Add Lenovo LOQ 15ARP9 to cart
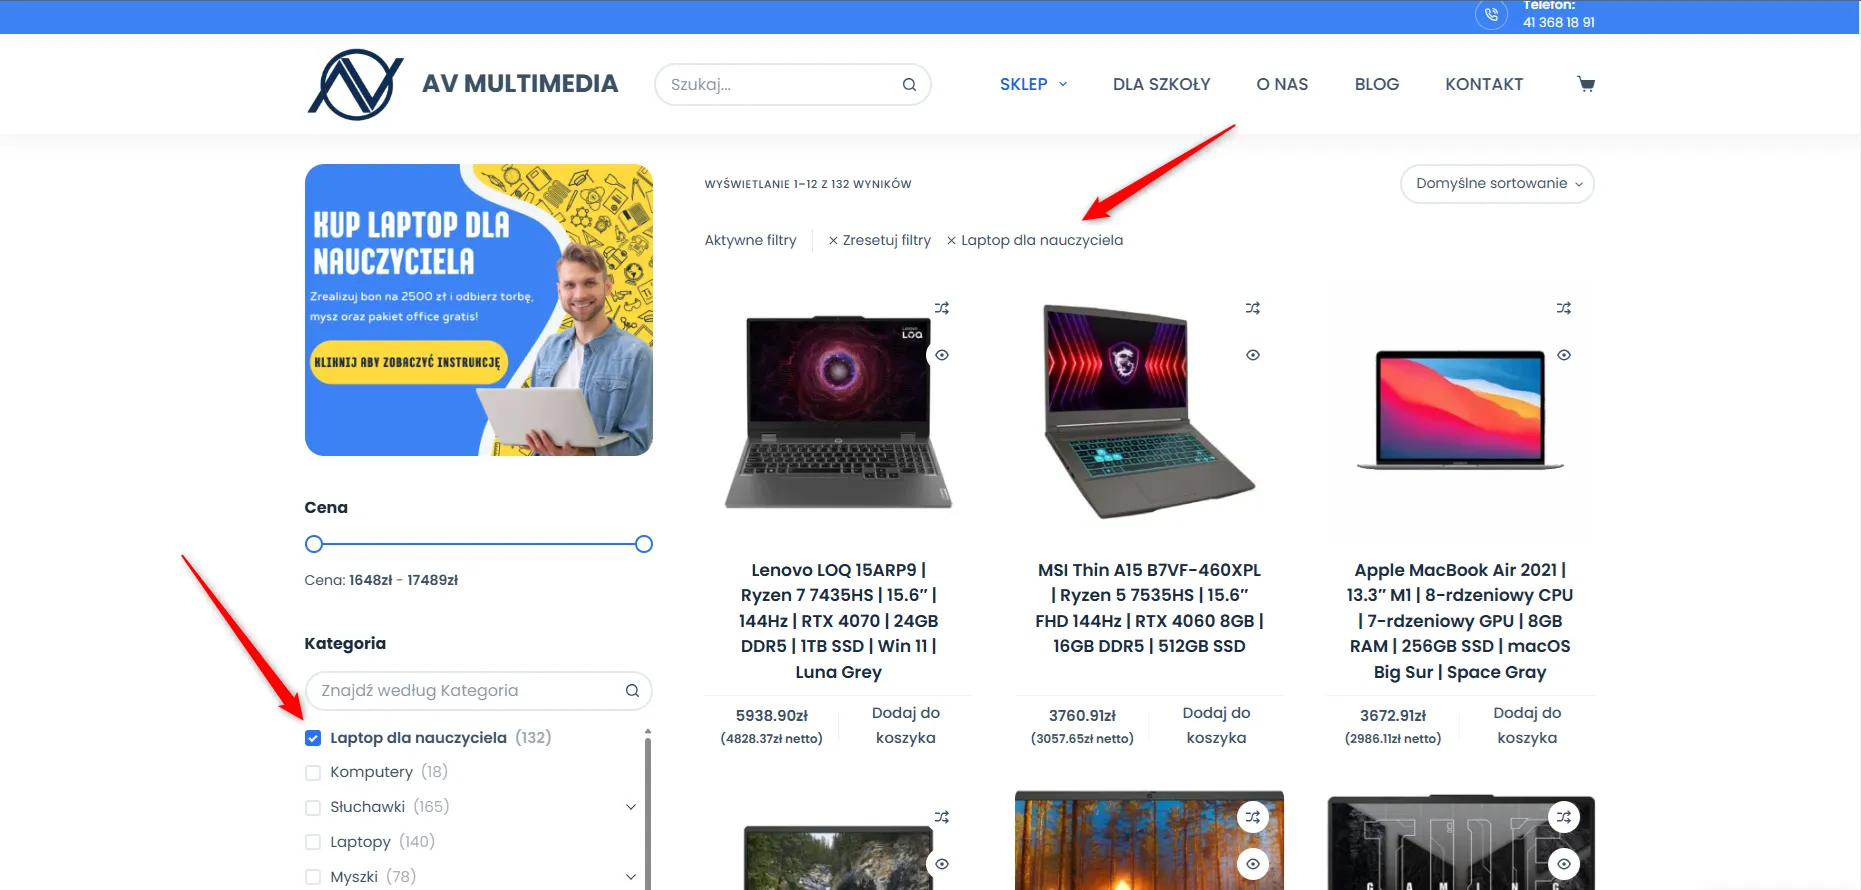 coord(905,725)
